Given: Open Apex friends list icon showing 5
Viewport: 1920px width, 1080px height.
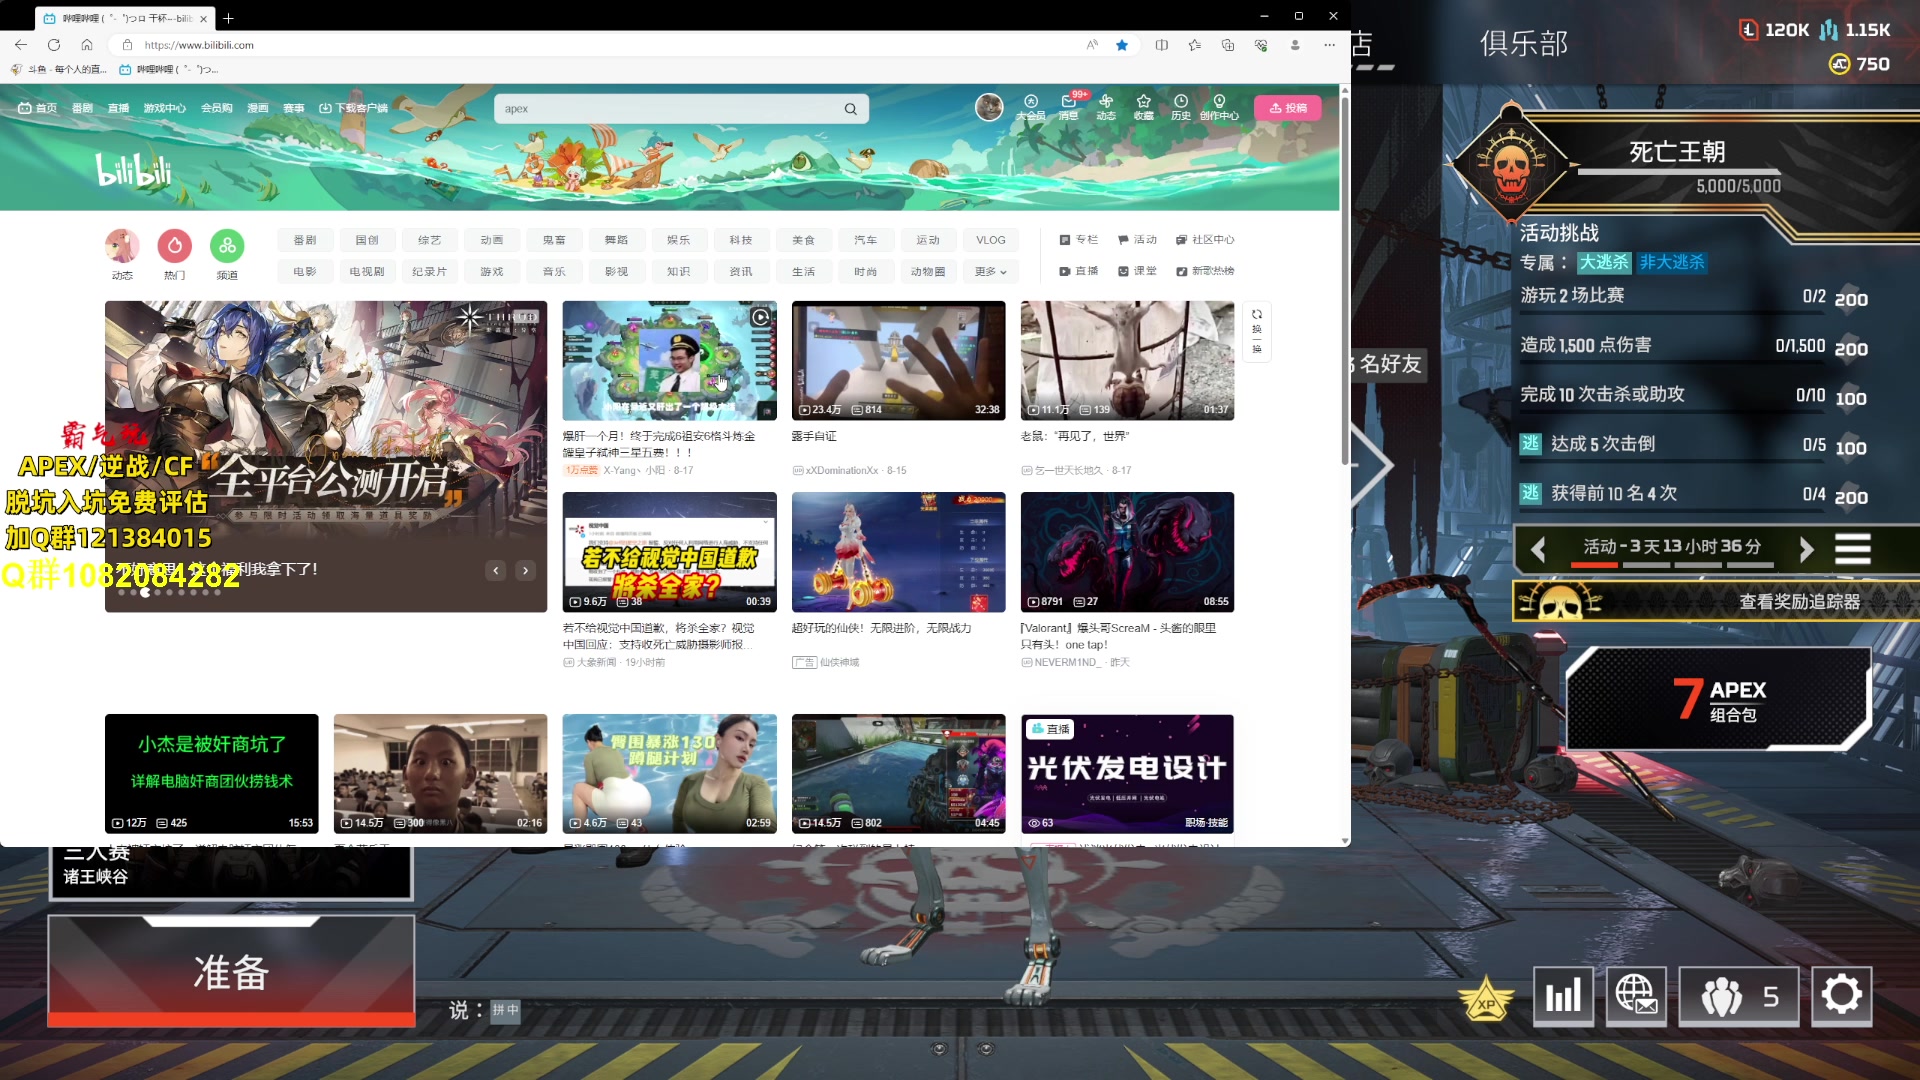Looking at the screenshot, I should [1738, 996].
